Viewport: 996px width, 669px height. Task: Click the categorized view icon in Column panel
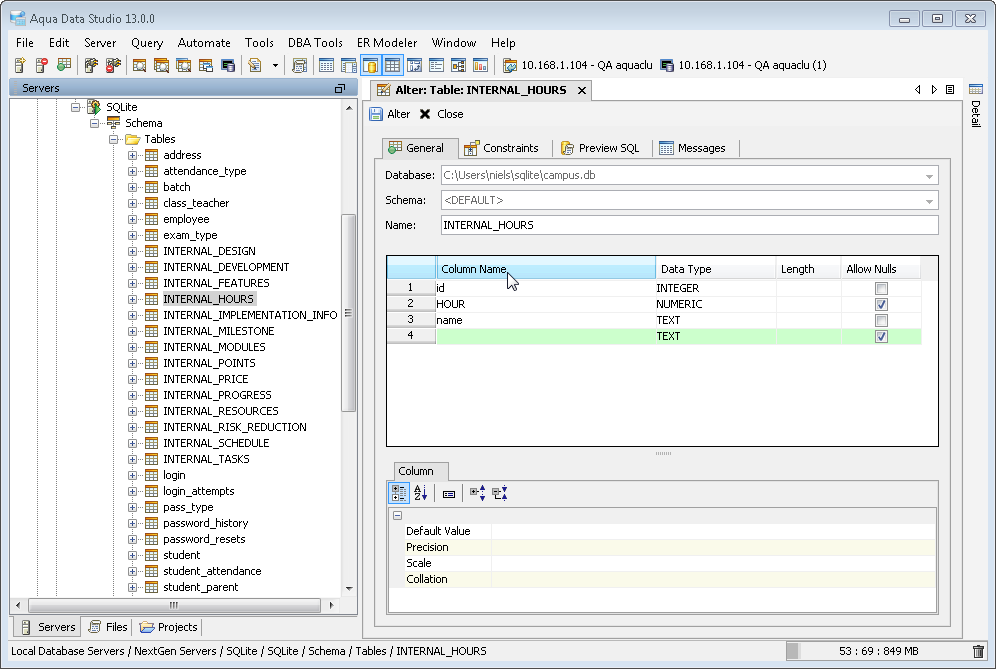[398, 493]
